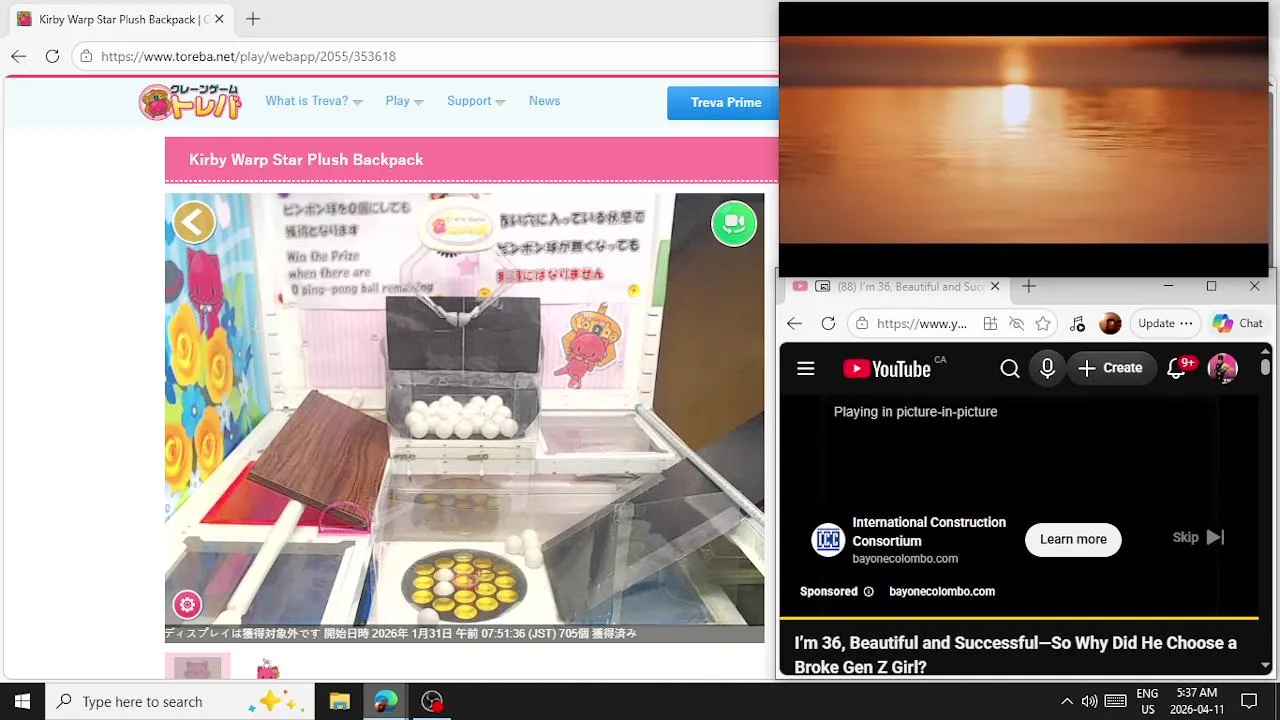
Task: Open game settings via the pink gear icon
Action: click(187, 604)
